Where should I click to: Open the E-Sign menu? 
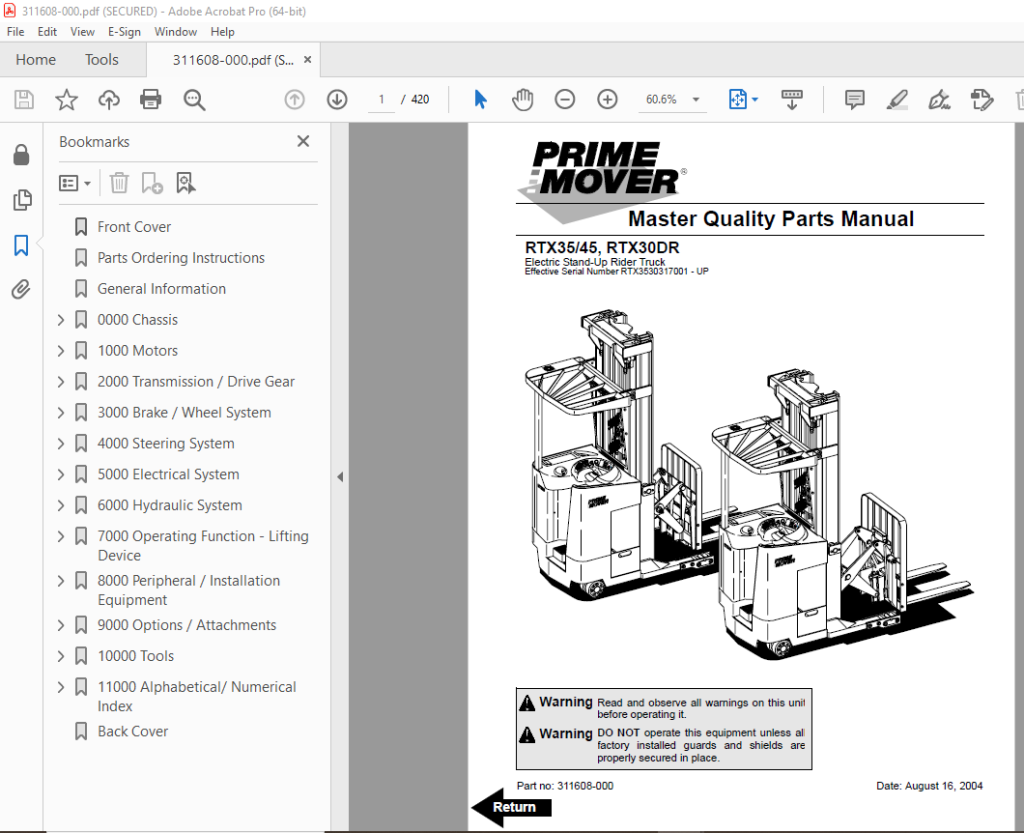click(124, 32)
